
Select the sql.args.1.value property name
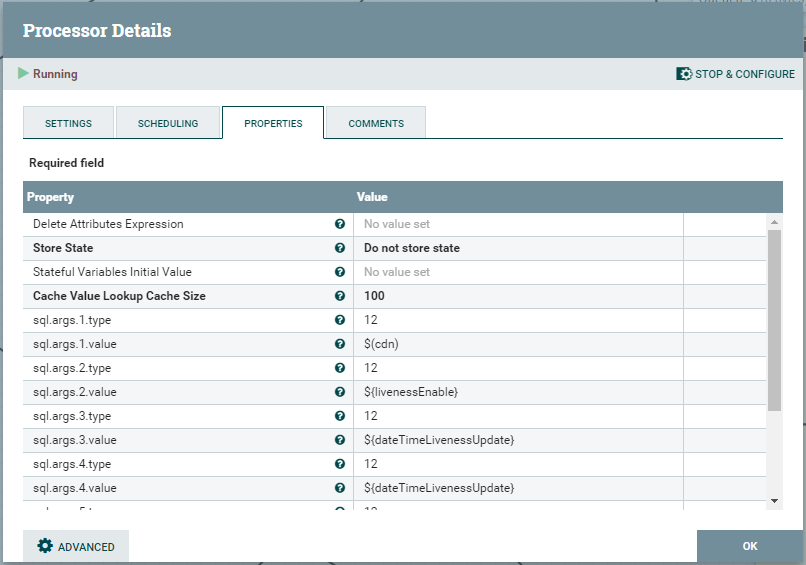pos(75,344)
